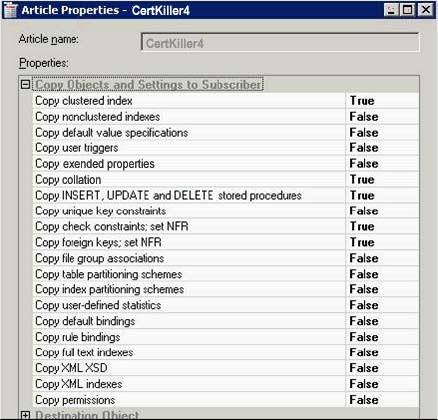Expand the Destination Object section

[x=25, y=415]
